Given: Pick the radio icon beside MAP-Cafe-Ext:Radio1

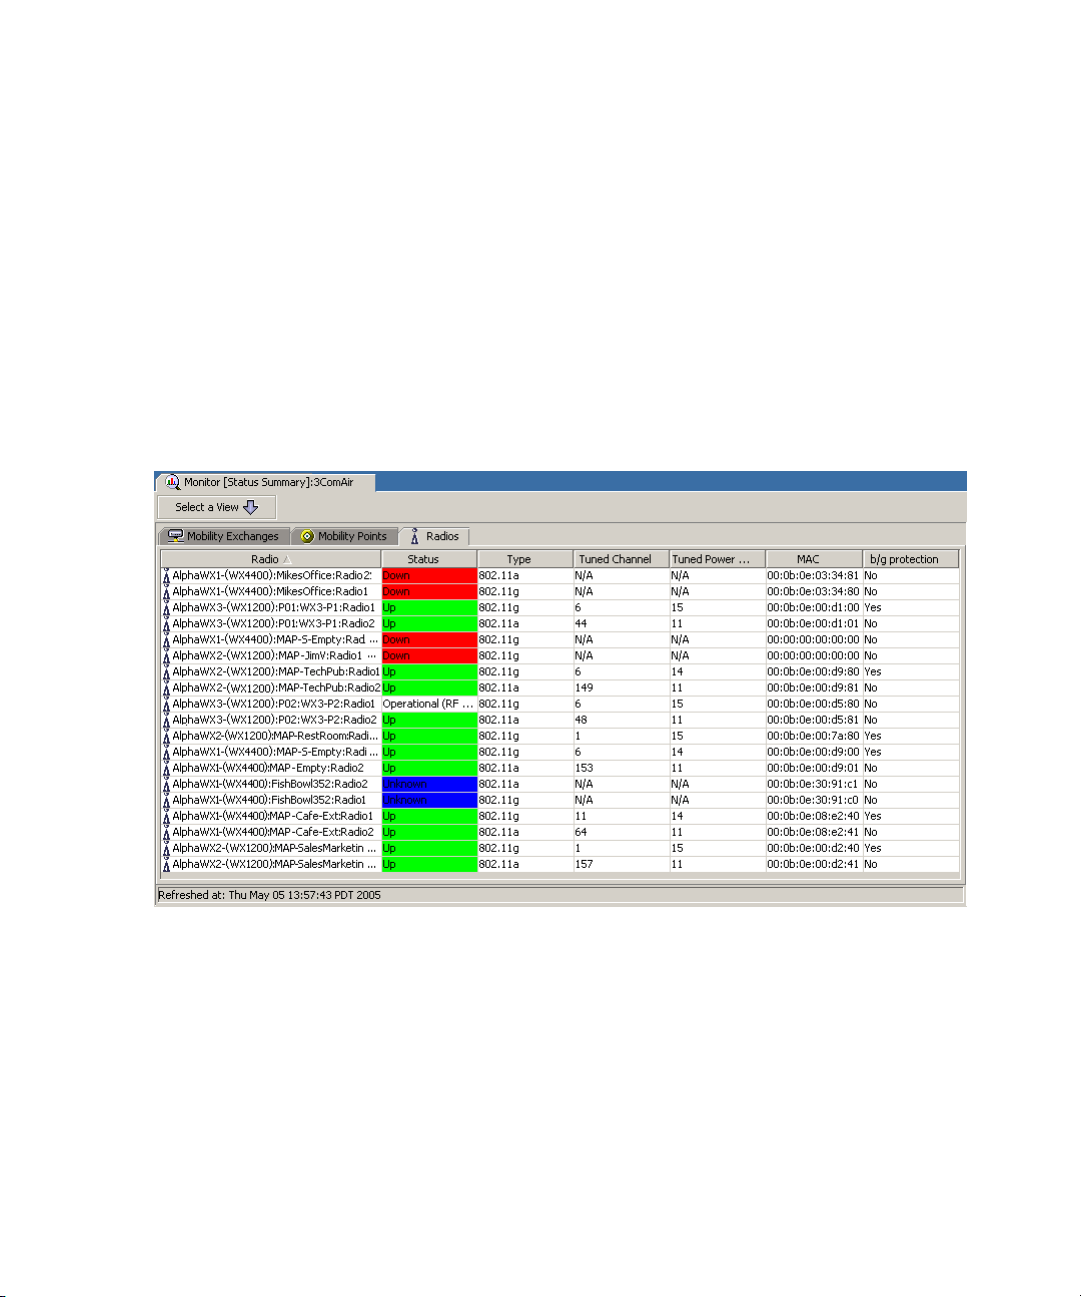Looking at the screenshot, I should (166, 816).
